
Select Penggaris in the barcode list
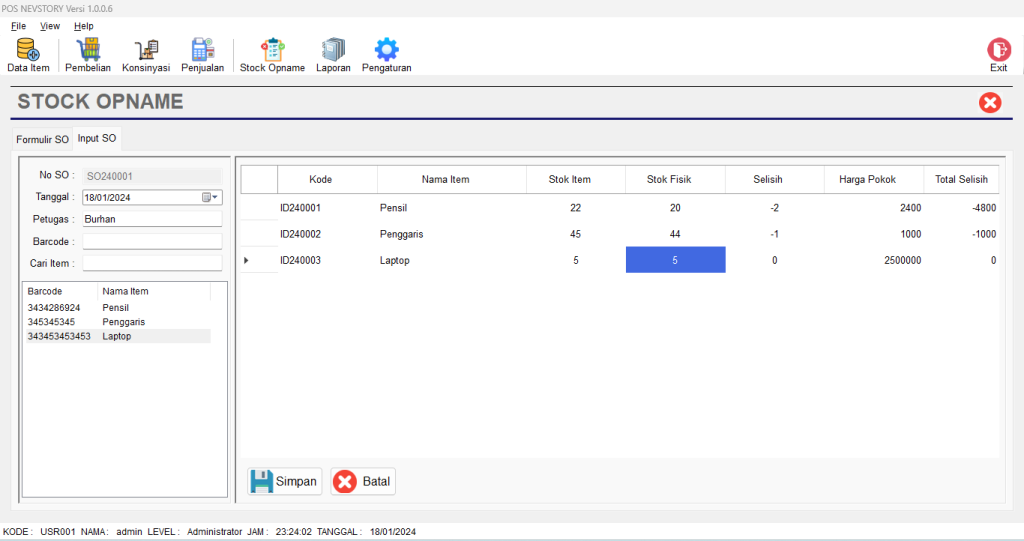click(x=123, y=322)
